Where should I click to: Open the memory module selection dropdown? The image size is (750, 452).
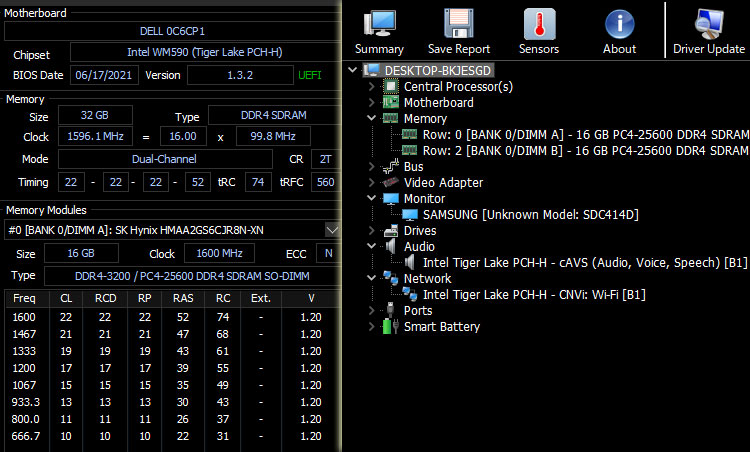332,230
